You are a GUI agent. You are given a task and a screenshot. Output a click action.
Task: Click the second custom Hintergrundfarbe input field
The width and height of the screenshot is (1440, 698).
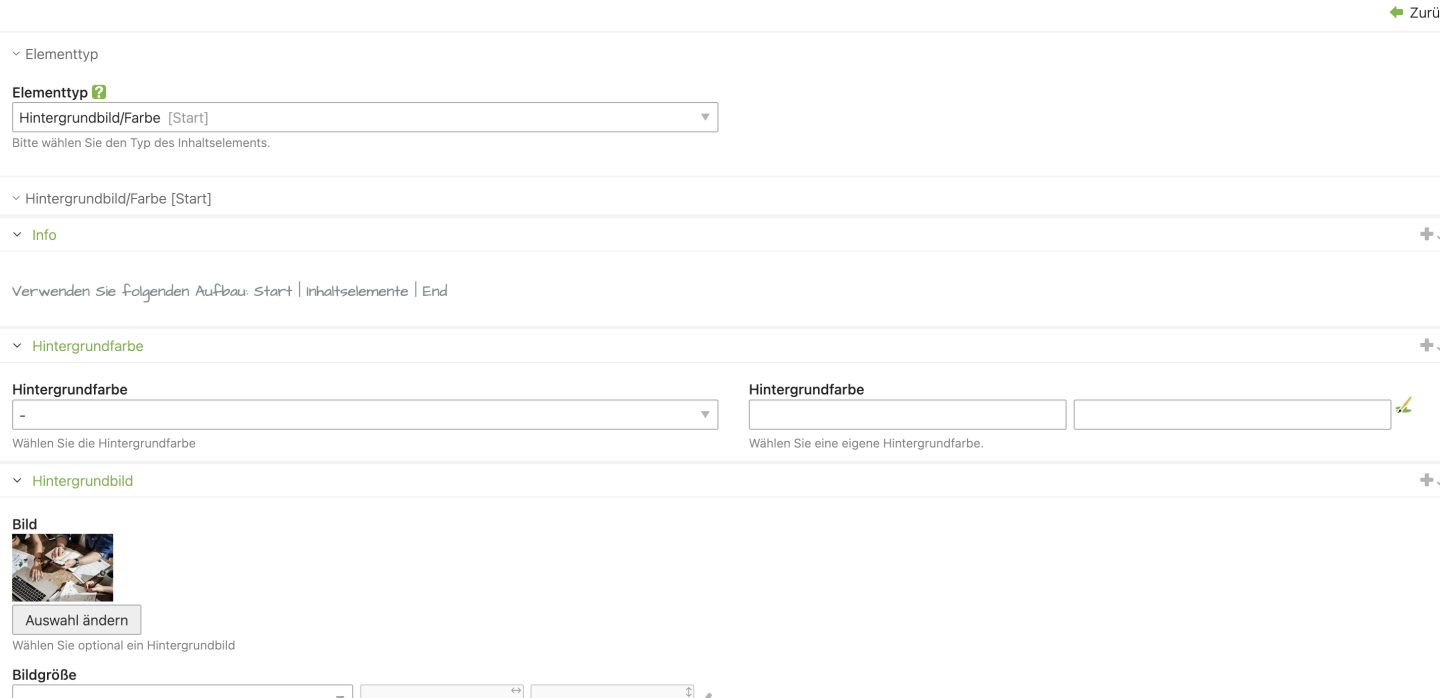(x=1232, y=415)
